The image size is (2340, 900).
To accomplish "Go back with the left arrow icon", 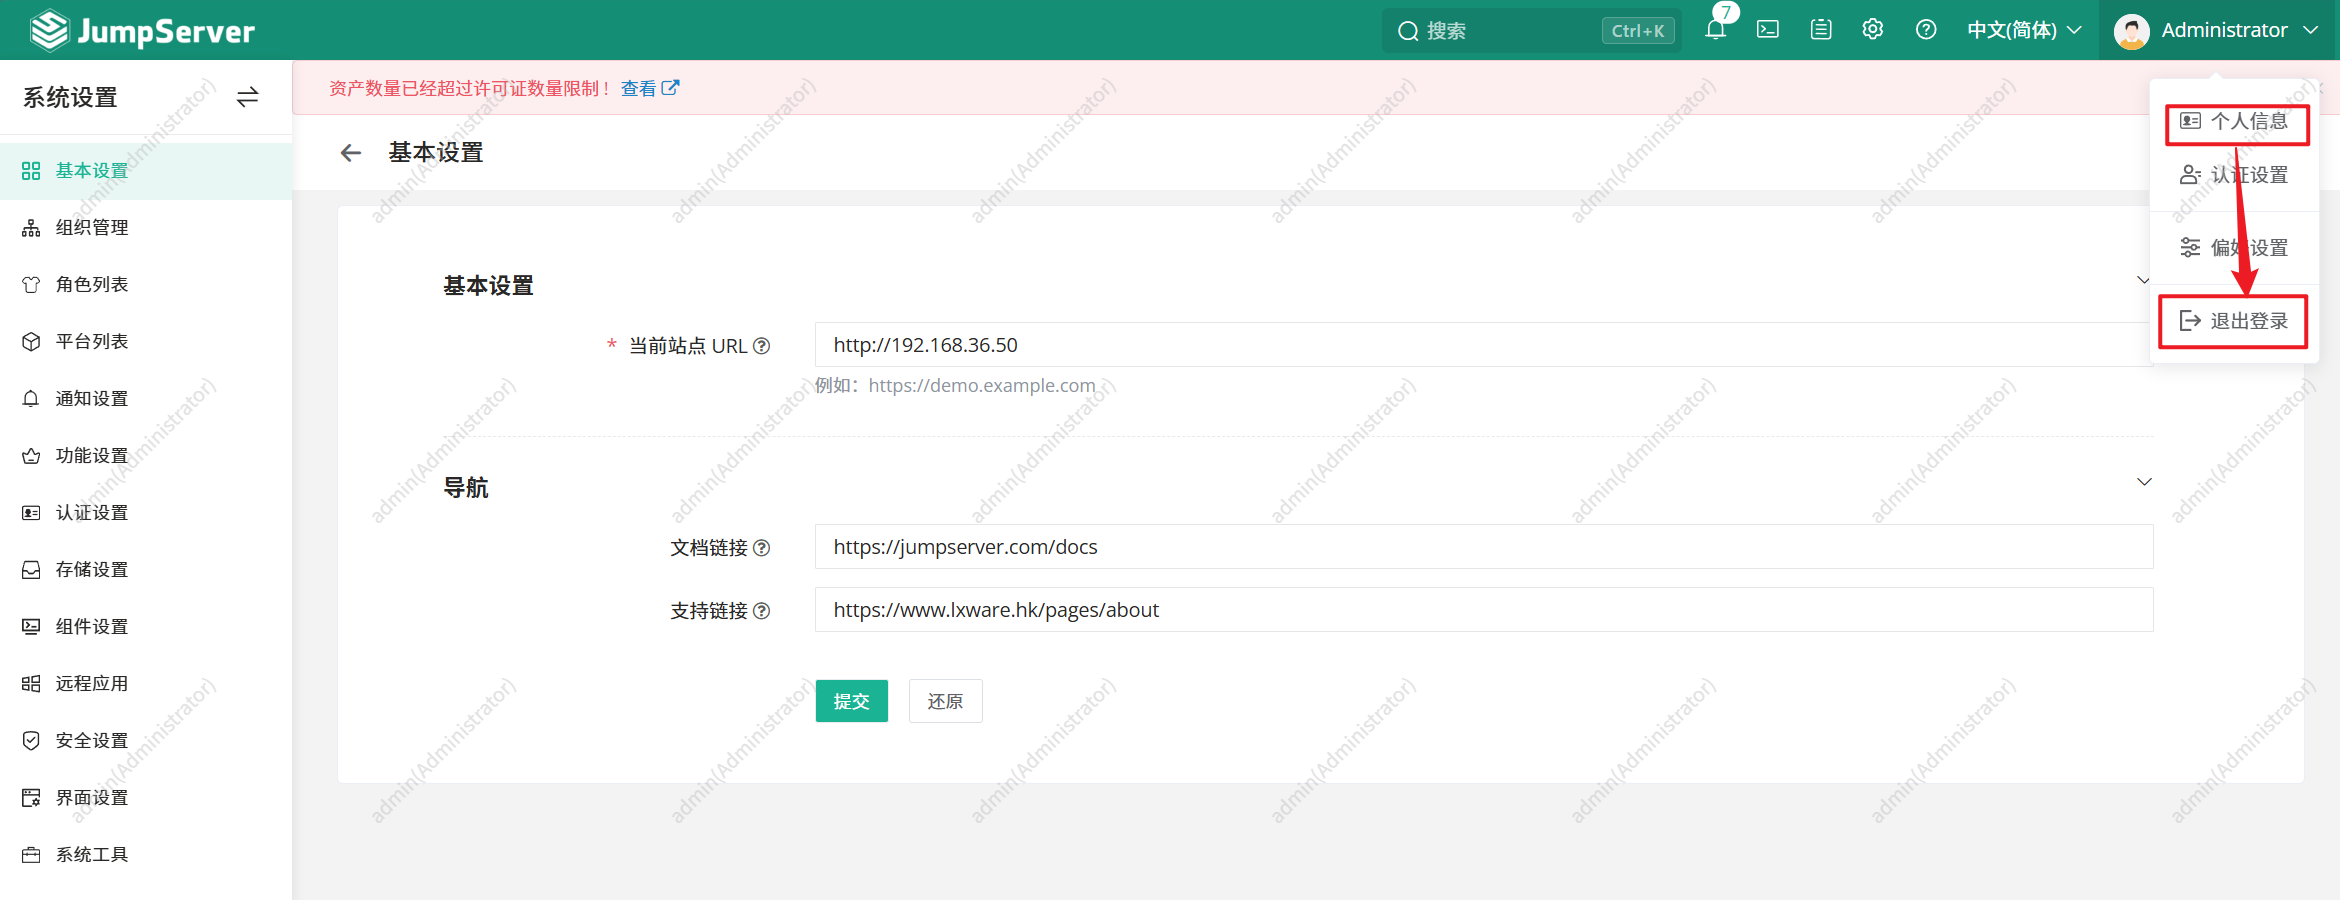I will [351, 153].
